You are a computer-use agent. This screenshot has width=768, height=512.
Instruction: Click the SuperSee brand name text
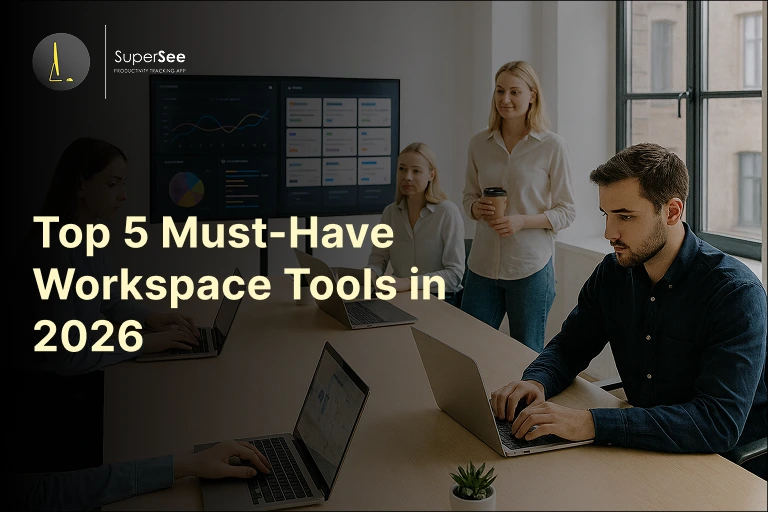(149, 57)
